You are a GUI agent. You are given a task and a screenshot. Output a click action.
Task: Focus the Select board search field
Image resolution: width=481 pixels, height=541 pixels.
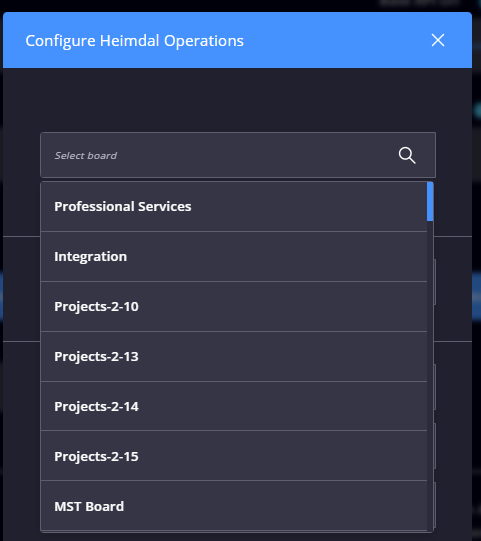click(238, 155)
